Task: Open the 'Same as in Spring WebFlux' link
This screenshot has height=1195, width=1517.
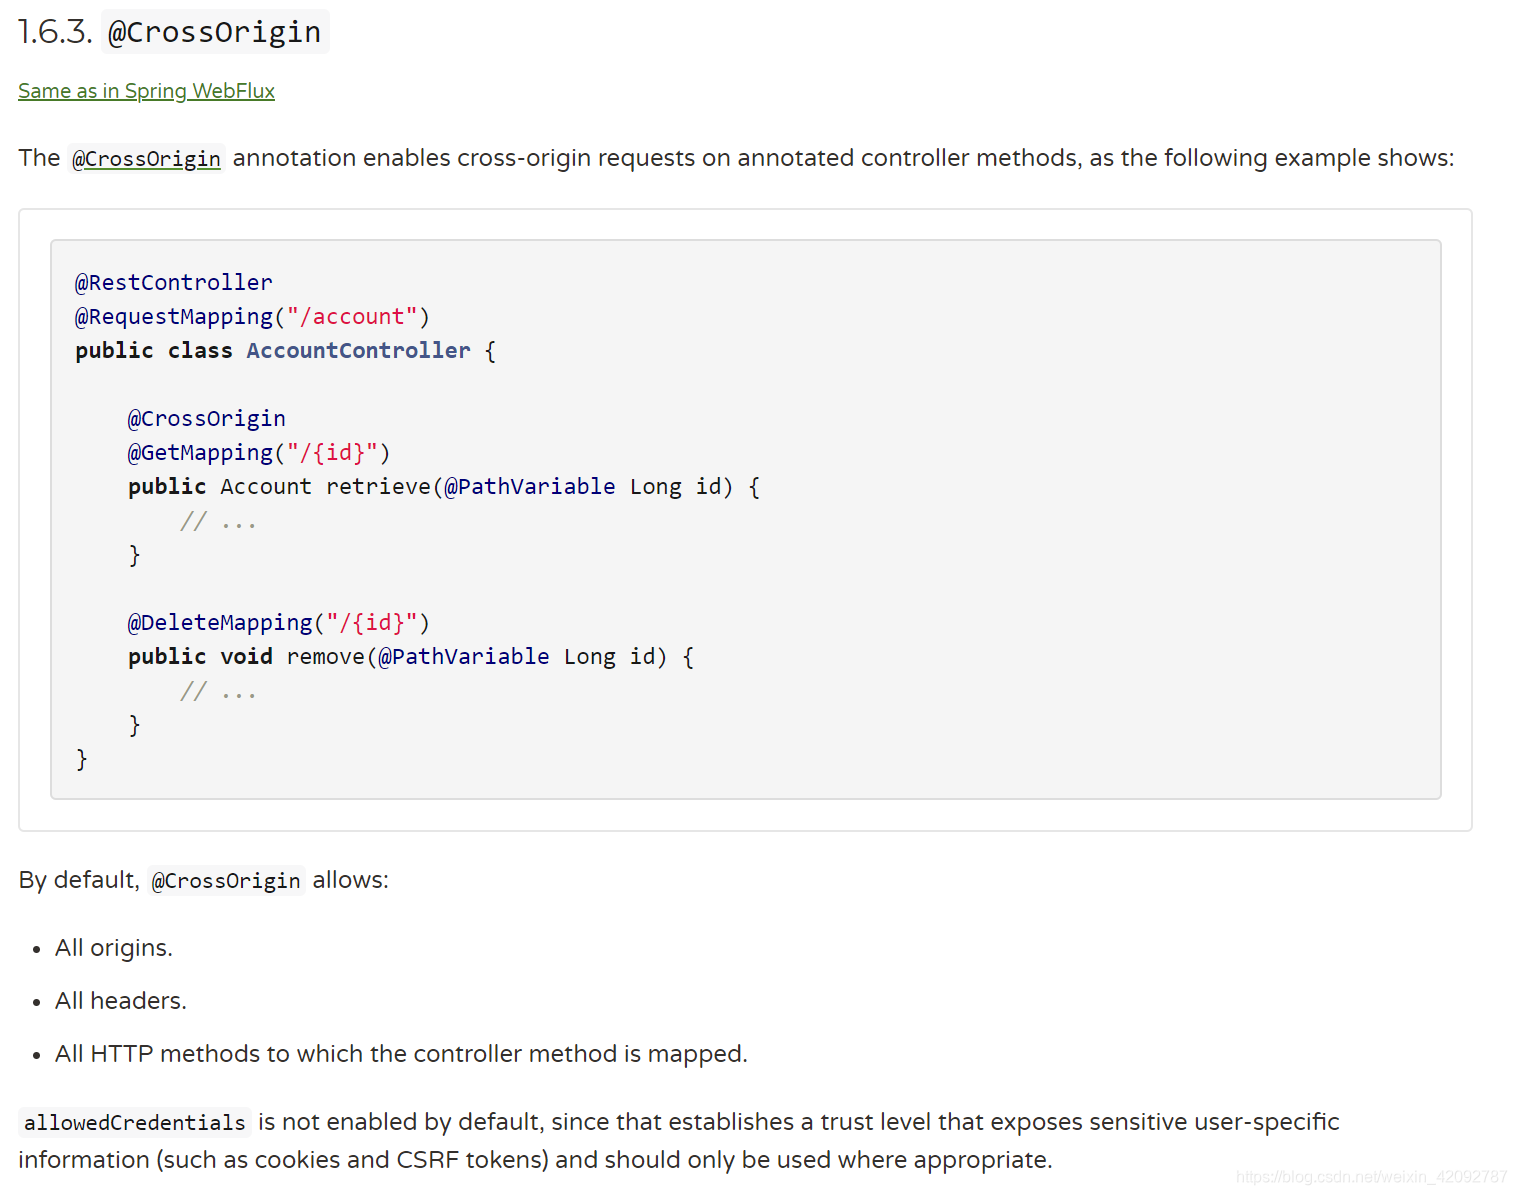Action: click(x=146, y=91)
